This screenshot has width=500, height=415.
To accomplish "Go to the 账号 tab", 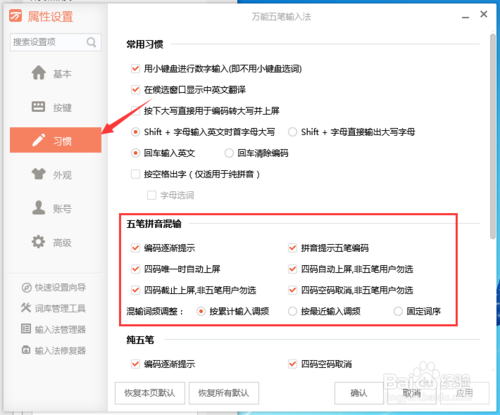I will 55,208.
